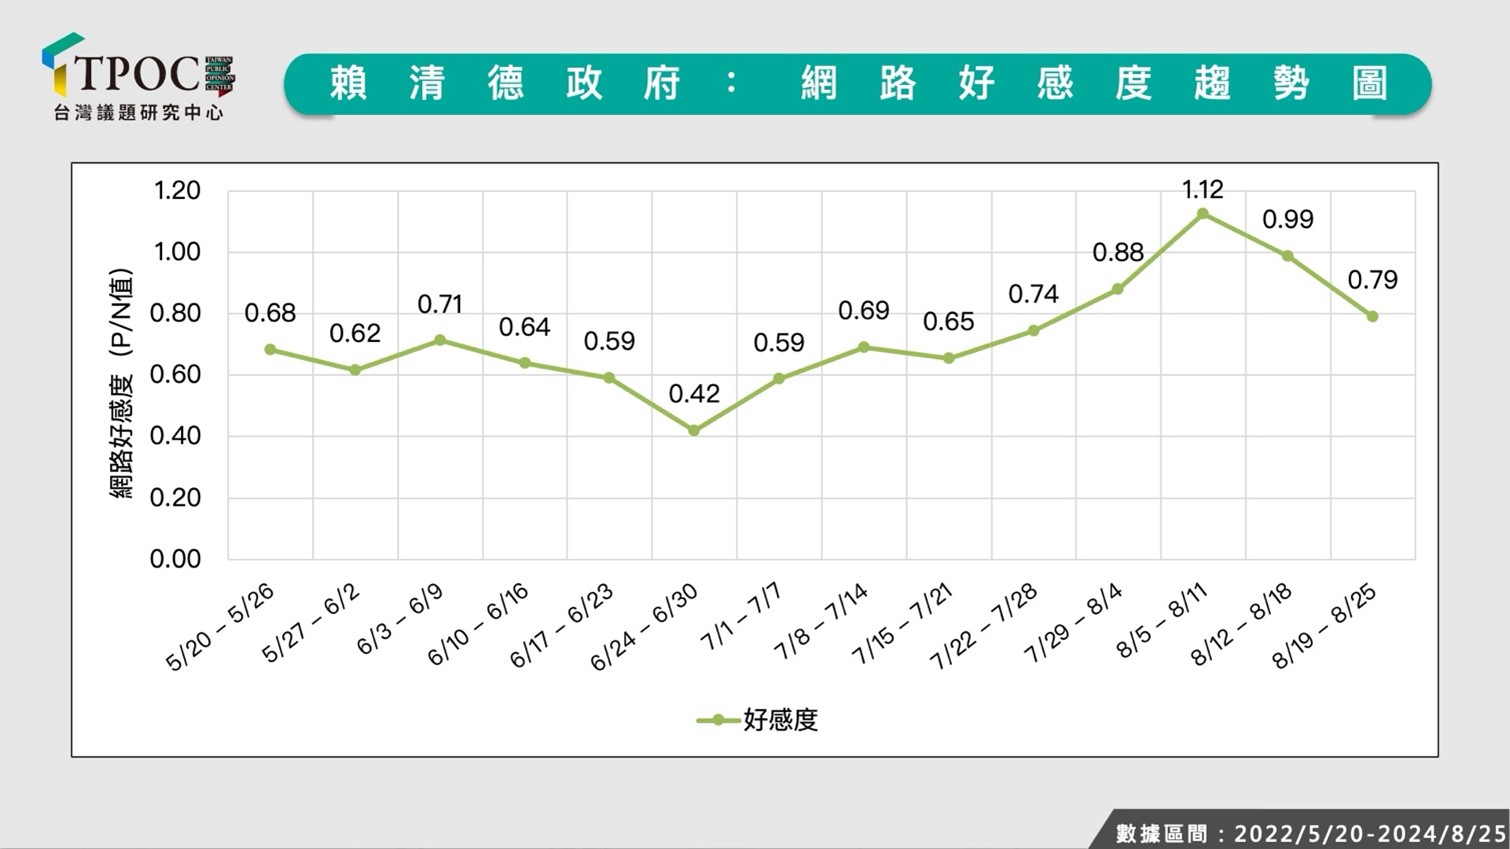Click the data point labeled 0.88
This screenshot has width=1510, height=849.
point(1118,289)
